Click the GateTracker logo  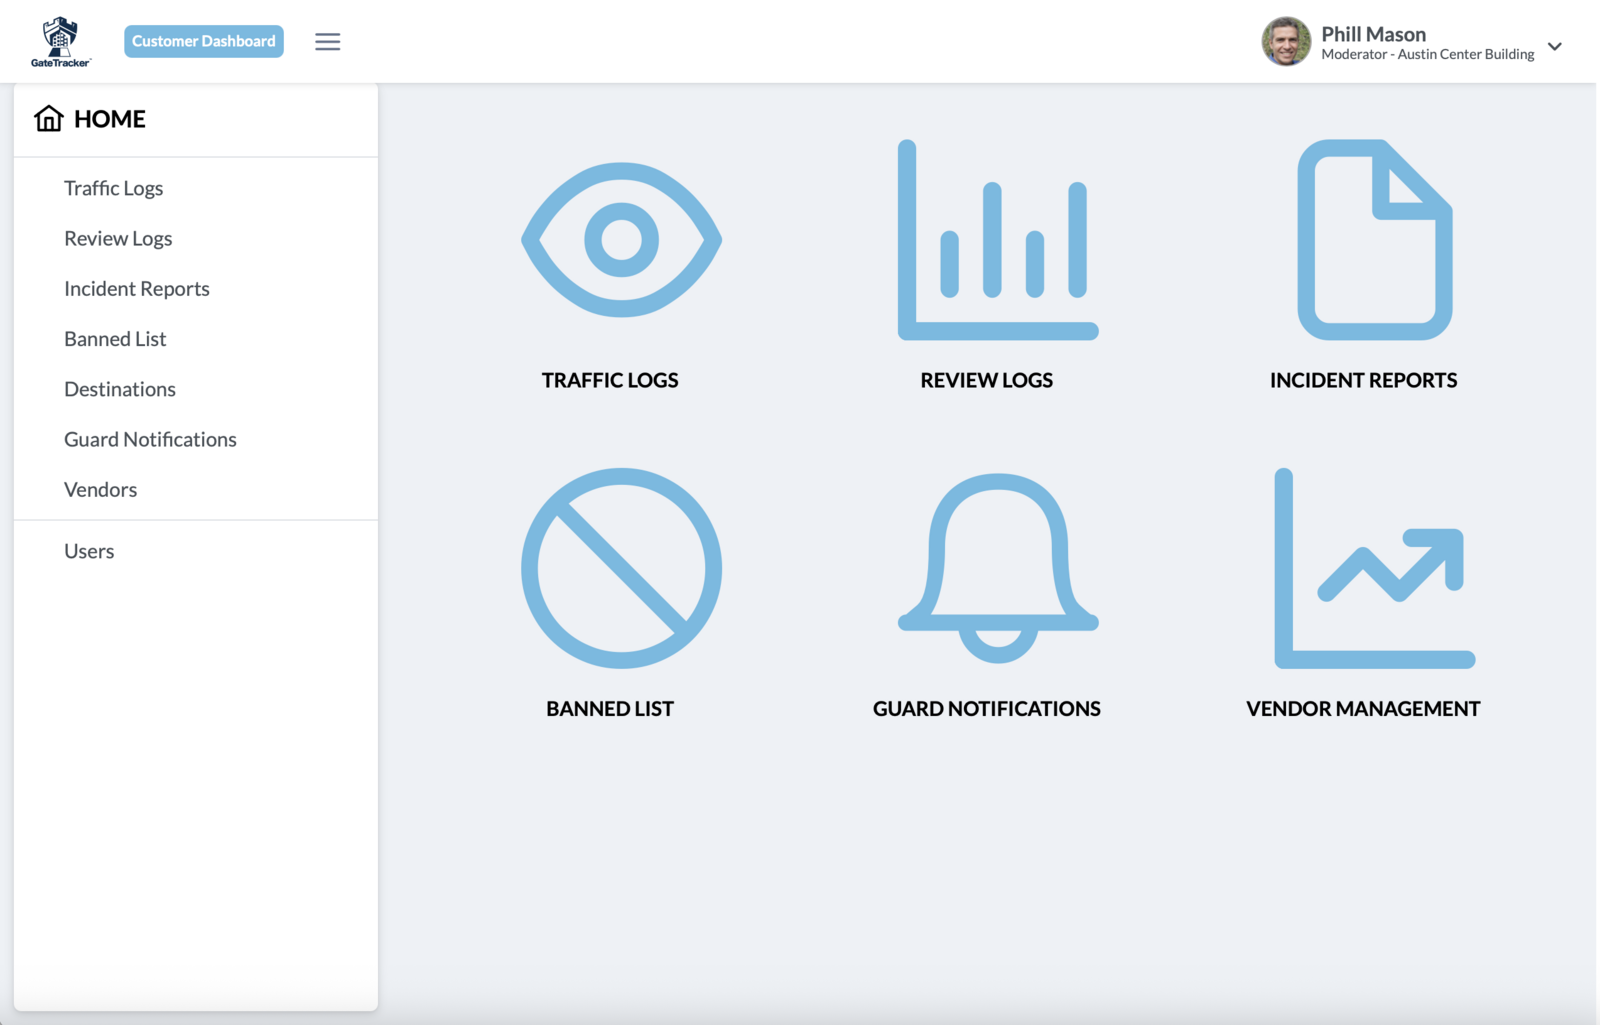(60, 42)
